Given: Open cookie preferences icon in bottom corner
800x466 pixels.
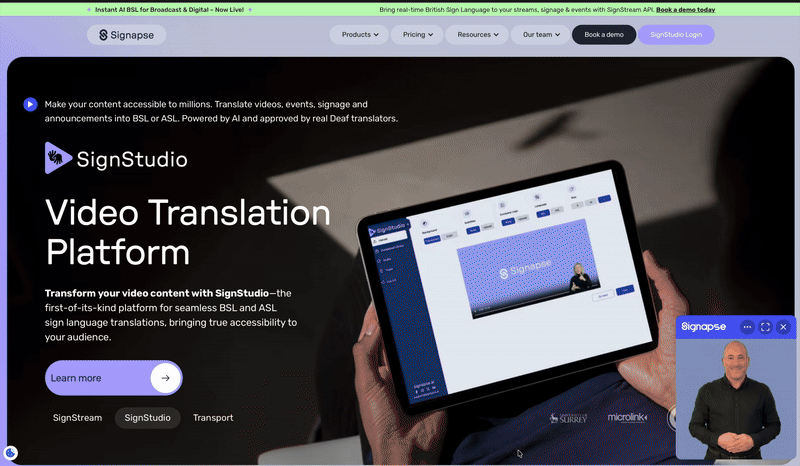Looking at the screenshot, I should point(10,453).
